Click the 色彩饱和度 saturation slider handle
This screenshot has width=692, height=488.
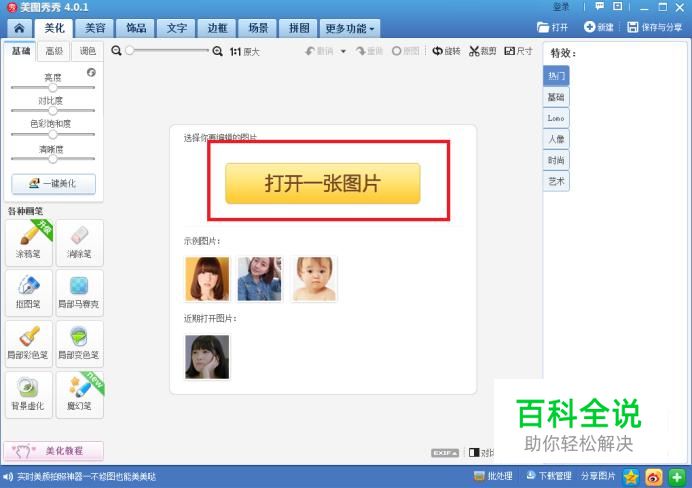pyautogui.click(x=53, y=134)
